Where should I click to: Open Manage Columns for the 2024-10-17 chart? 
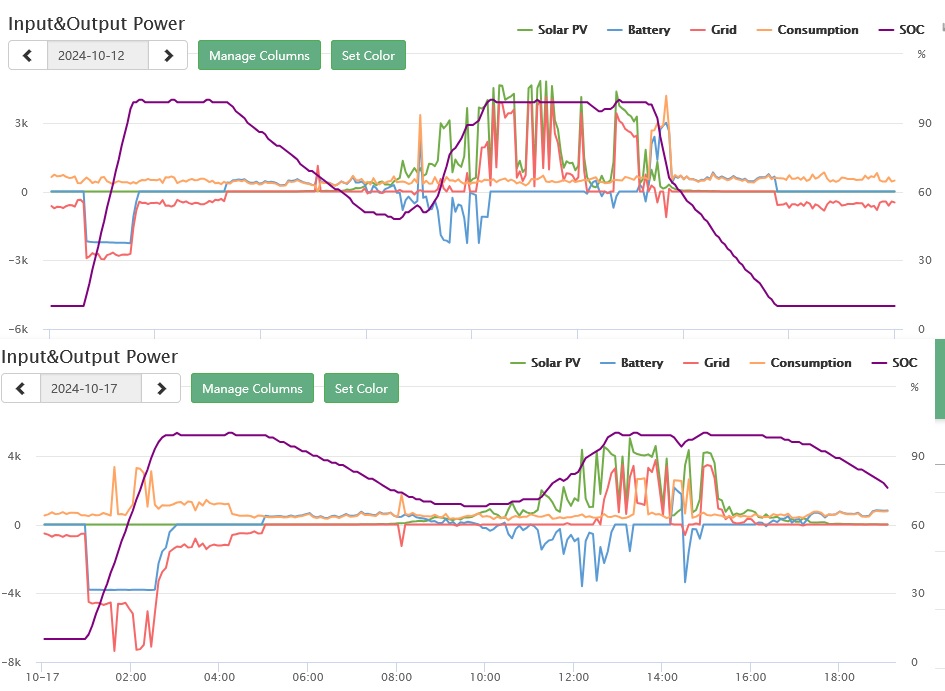click(253, 389)
